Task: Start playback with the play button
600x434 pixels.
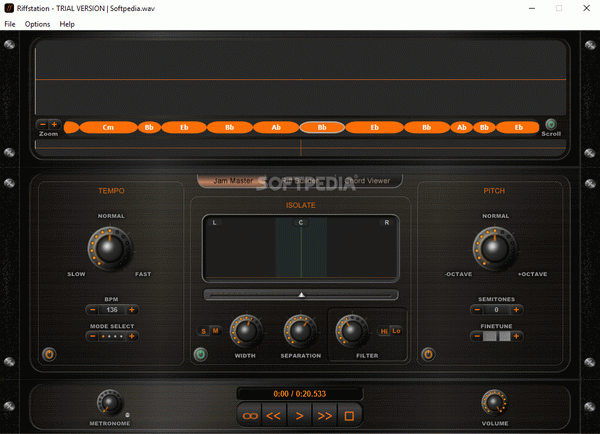Action: coord(299,416)
